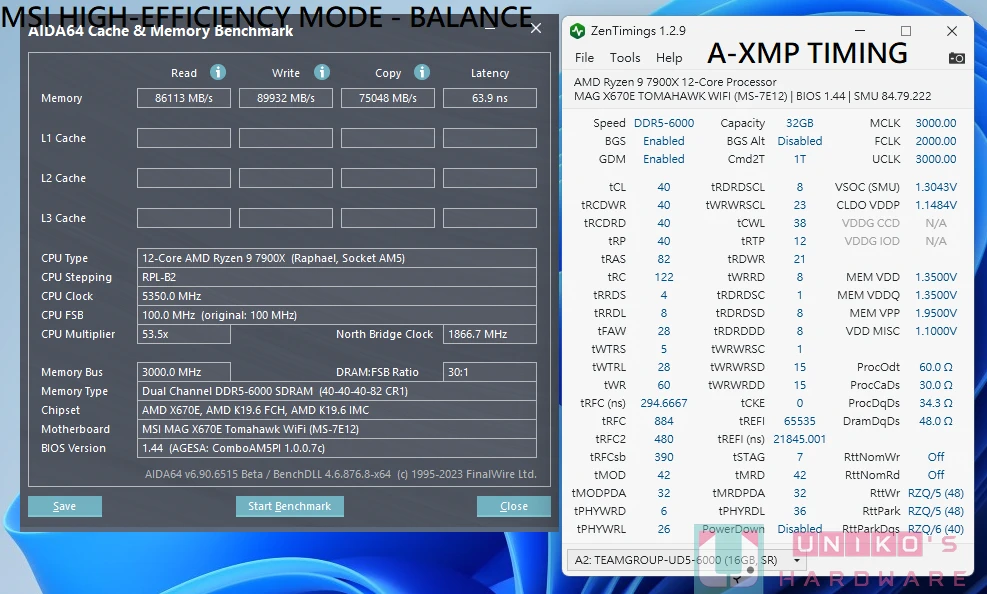Click the ProcOdt value 60.0 Ω
The image size is (987, 594).
tap(935, 367)
